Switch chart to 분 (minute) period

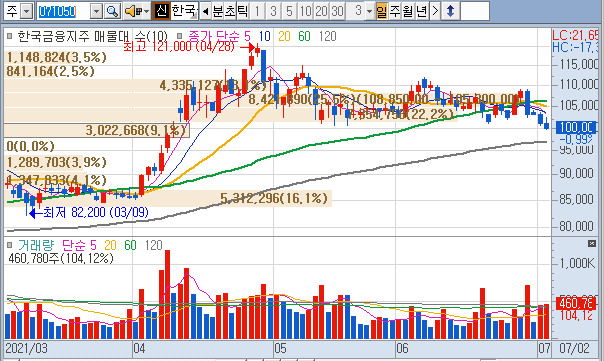(218, 11)
